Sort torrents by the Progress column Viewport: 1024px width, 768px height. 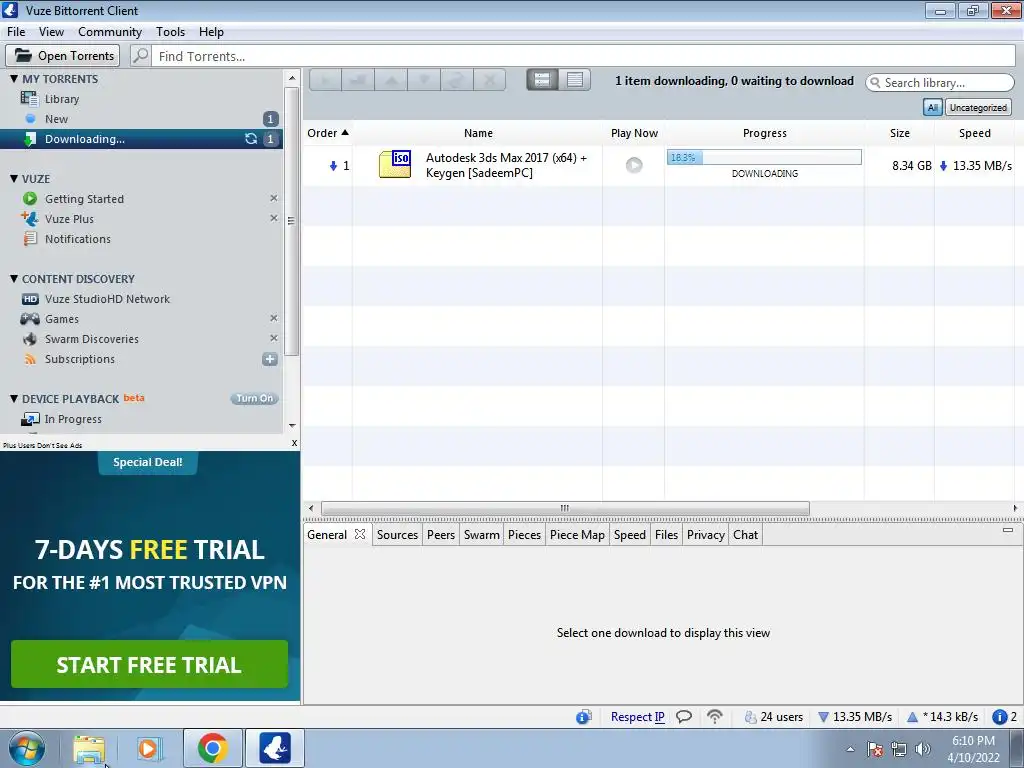[x=765, y=133]
